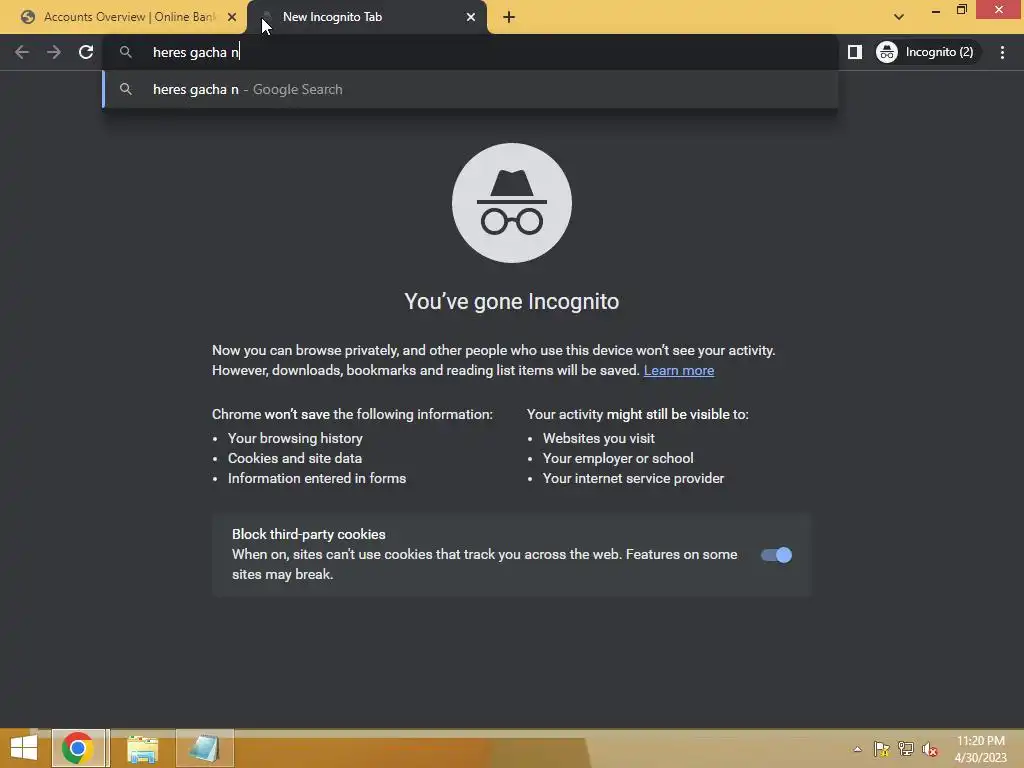Reload the page
The height and width of the screenshot is (768, 1024).
tap(86, 52)
